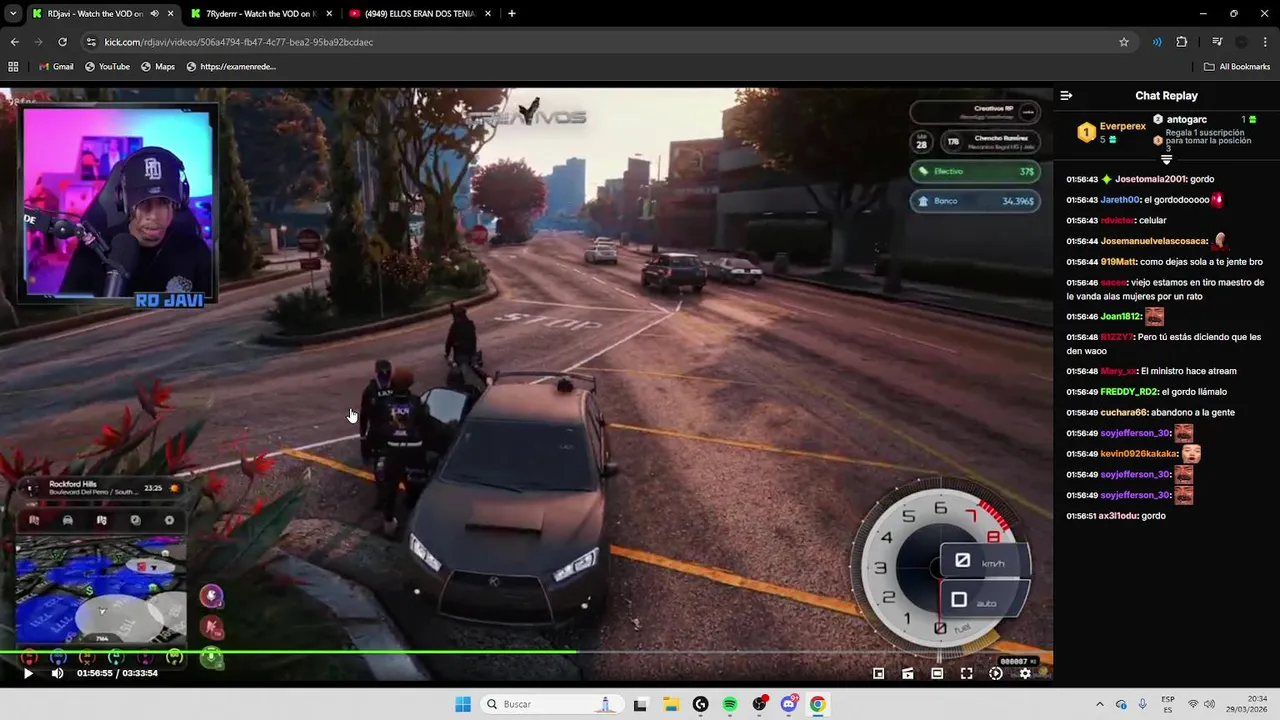Click username kevin0926kakaka in chat

1139,454
